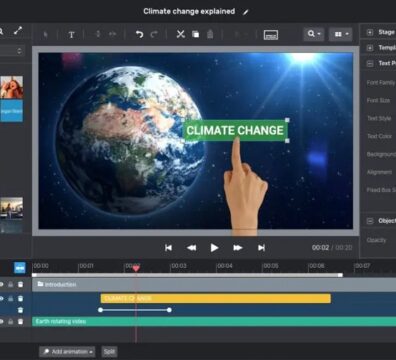Image resolution: width=396 pixels, height=360 pixels.
Task: Click the work area bar end handle
Action: tap(340, 275)
